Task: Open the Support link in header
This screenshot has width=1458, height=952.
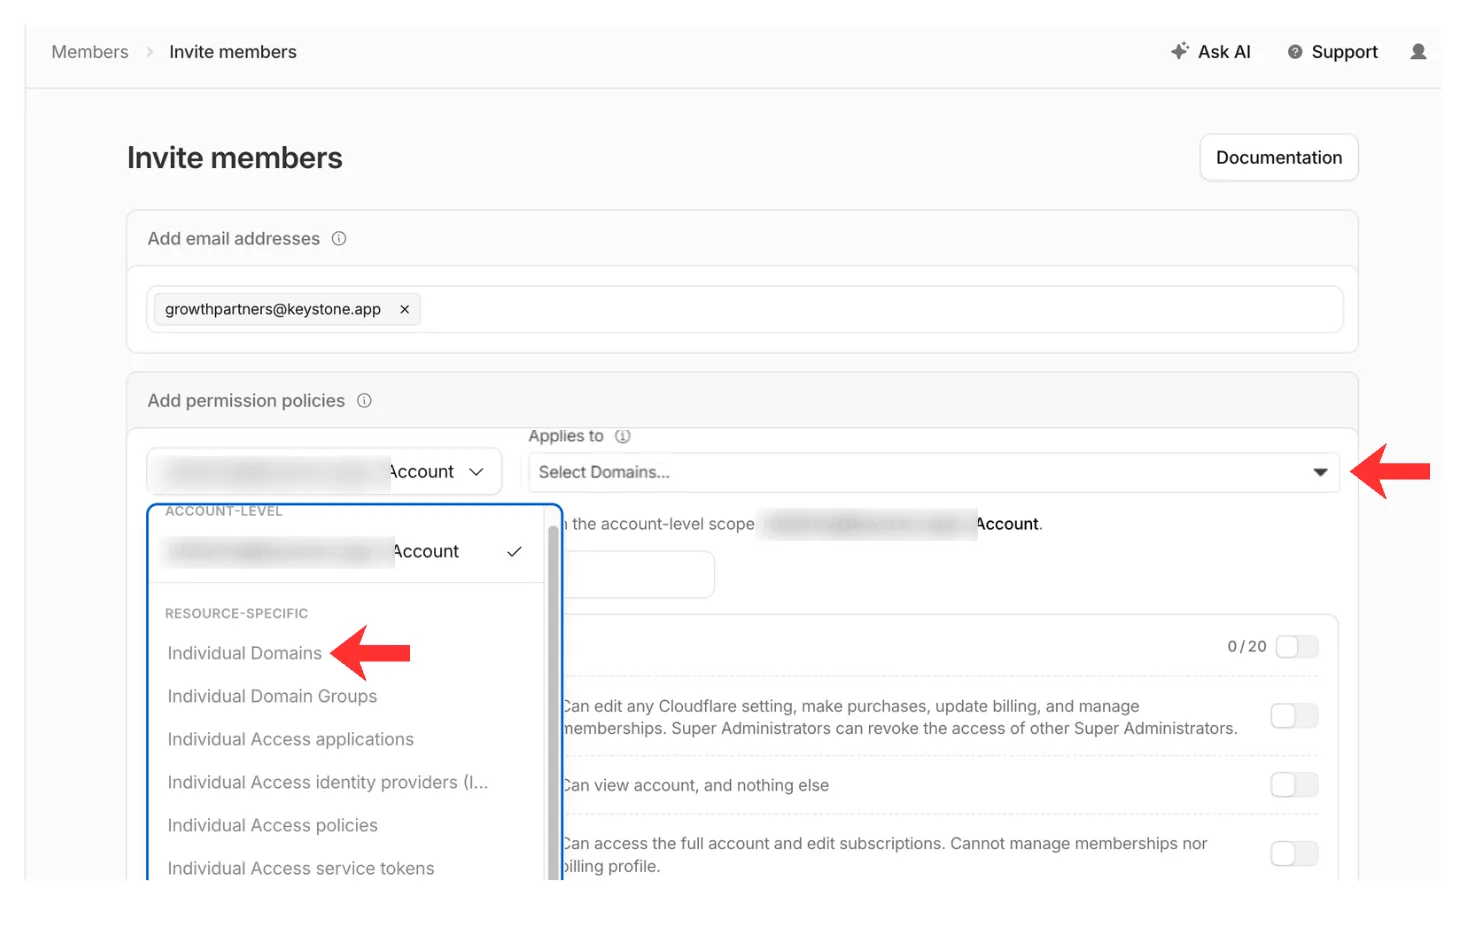Action: tap(1333, 52)
